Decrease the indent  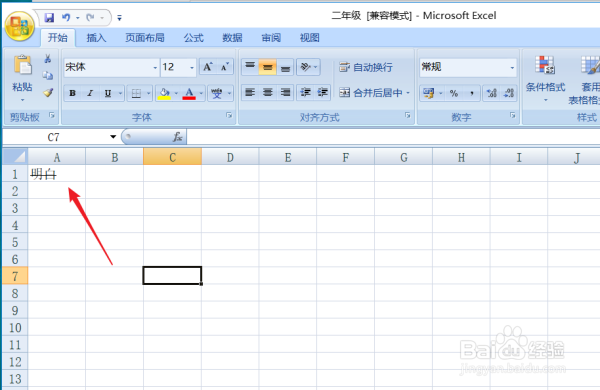pos(305,92)
